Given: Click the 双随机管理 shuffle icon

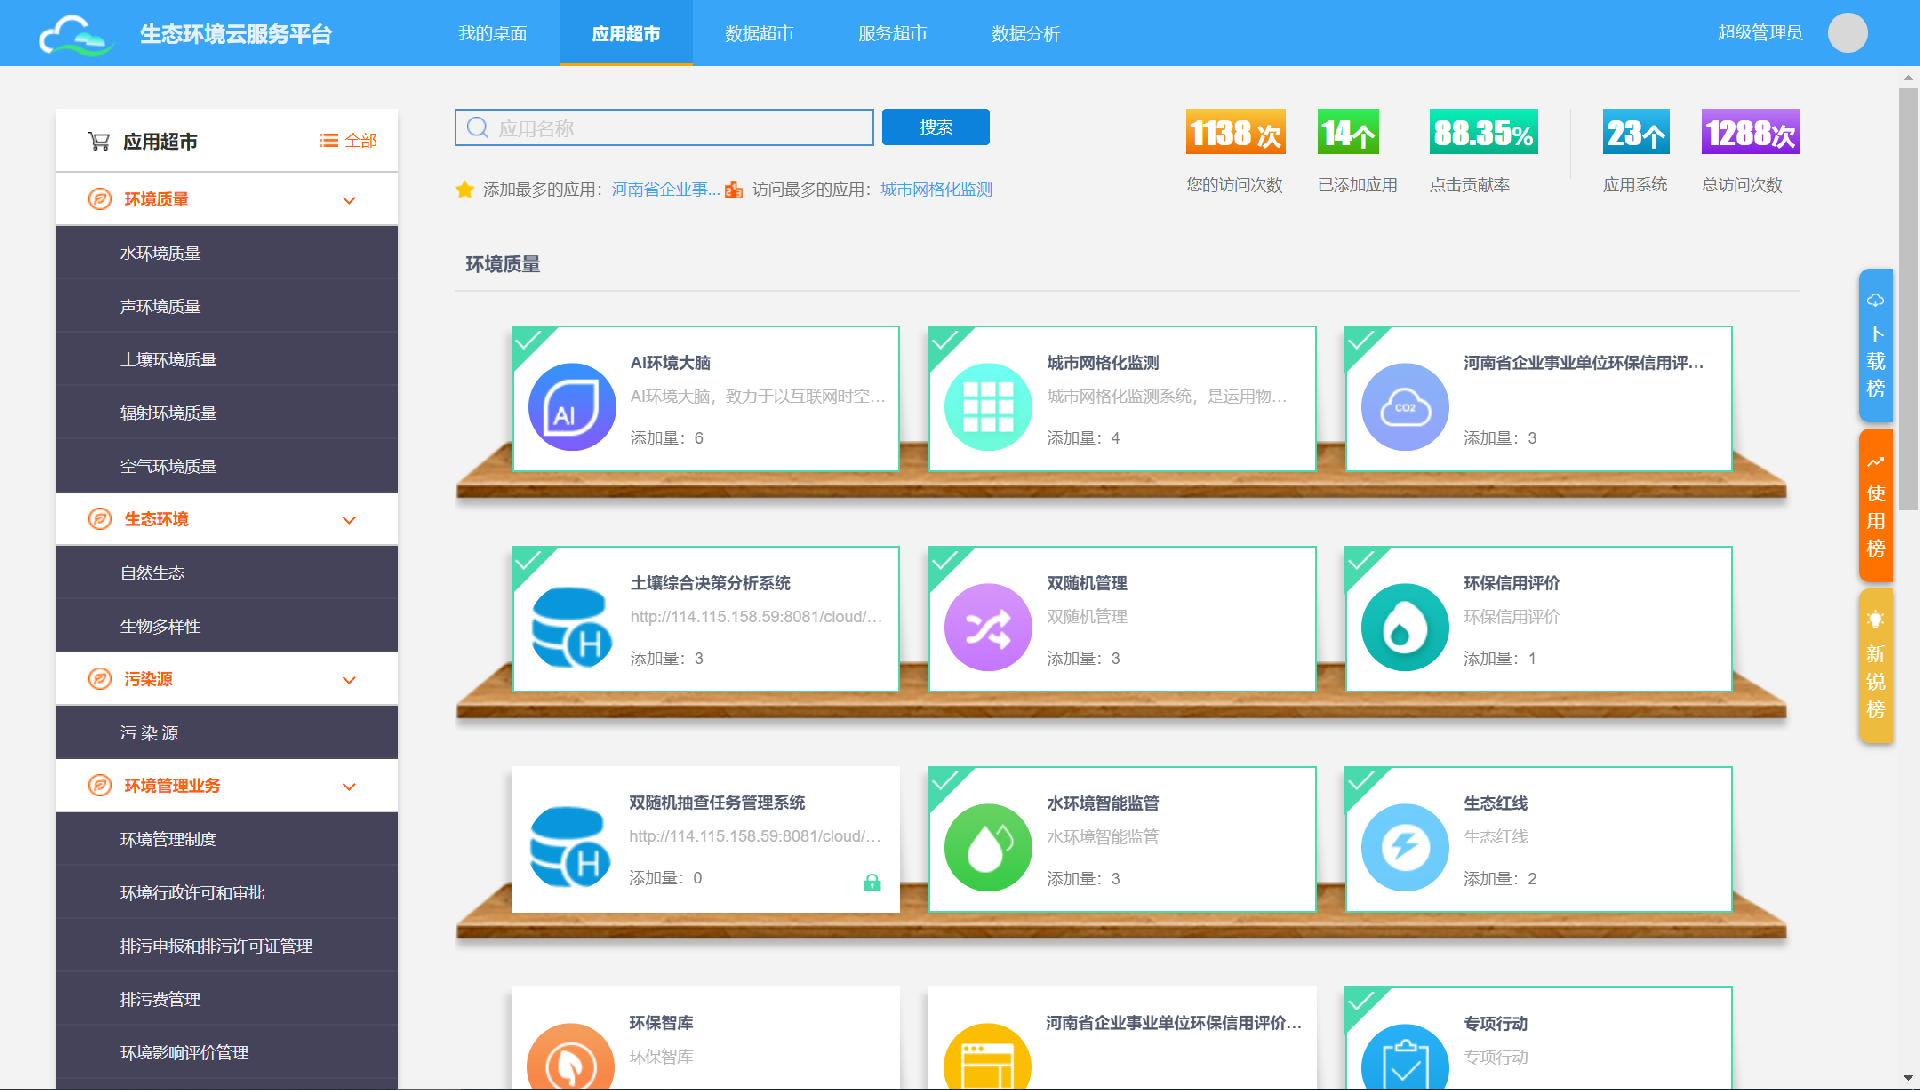Looking at the screenshot, I should 988,627.
